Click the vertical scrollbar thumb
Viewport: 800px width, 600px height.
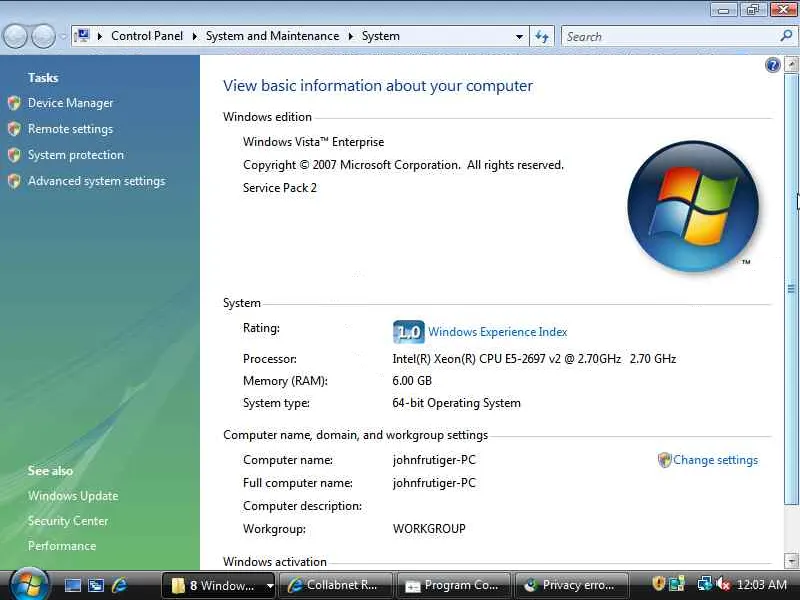coord(791,289)
